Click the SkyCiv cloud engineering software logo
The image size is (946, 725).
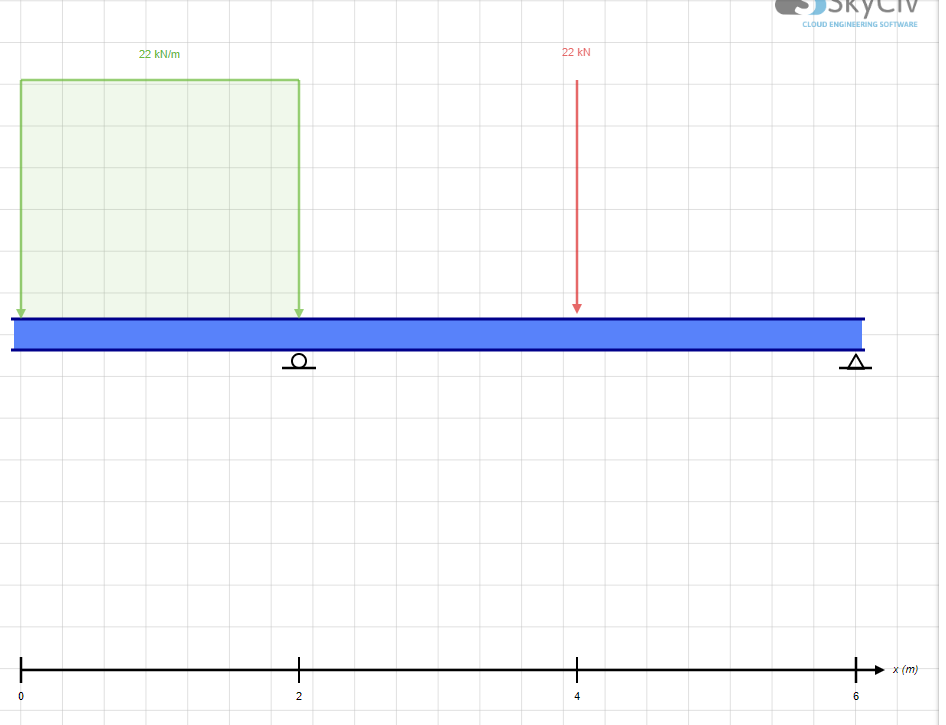[x=847, y=14]
